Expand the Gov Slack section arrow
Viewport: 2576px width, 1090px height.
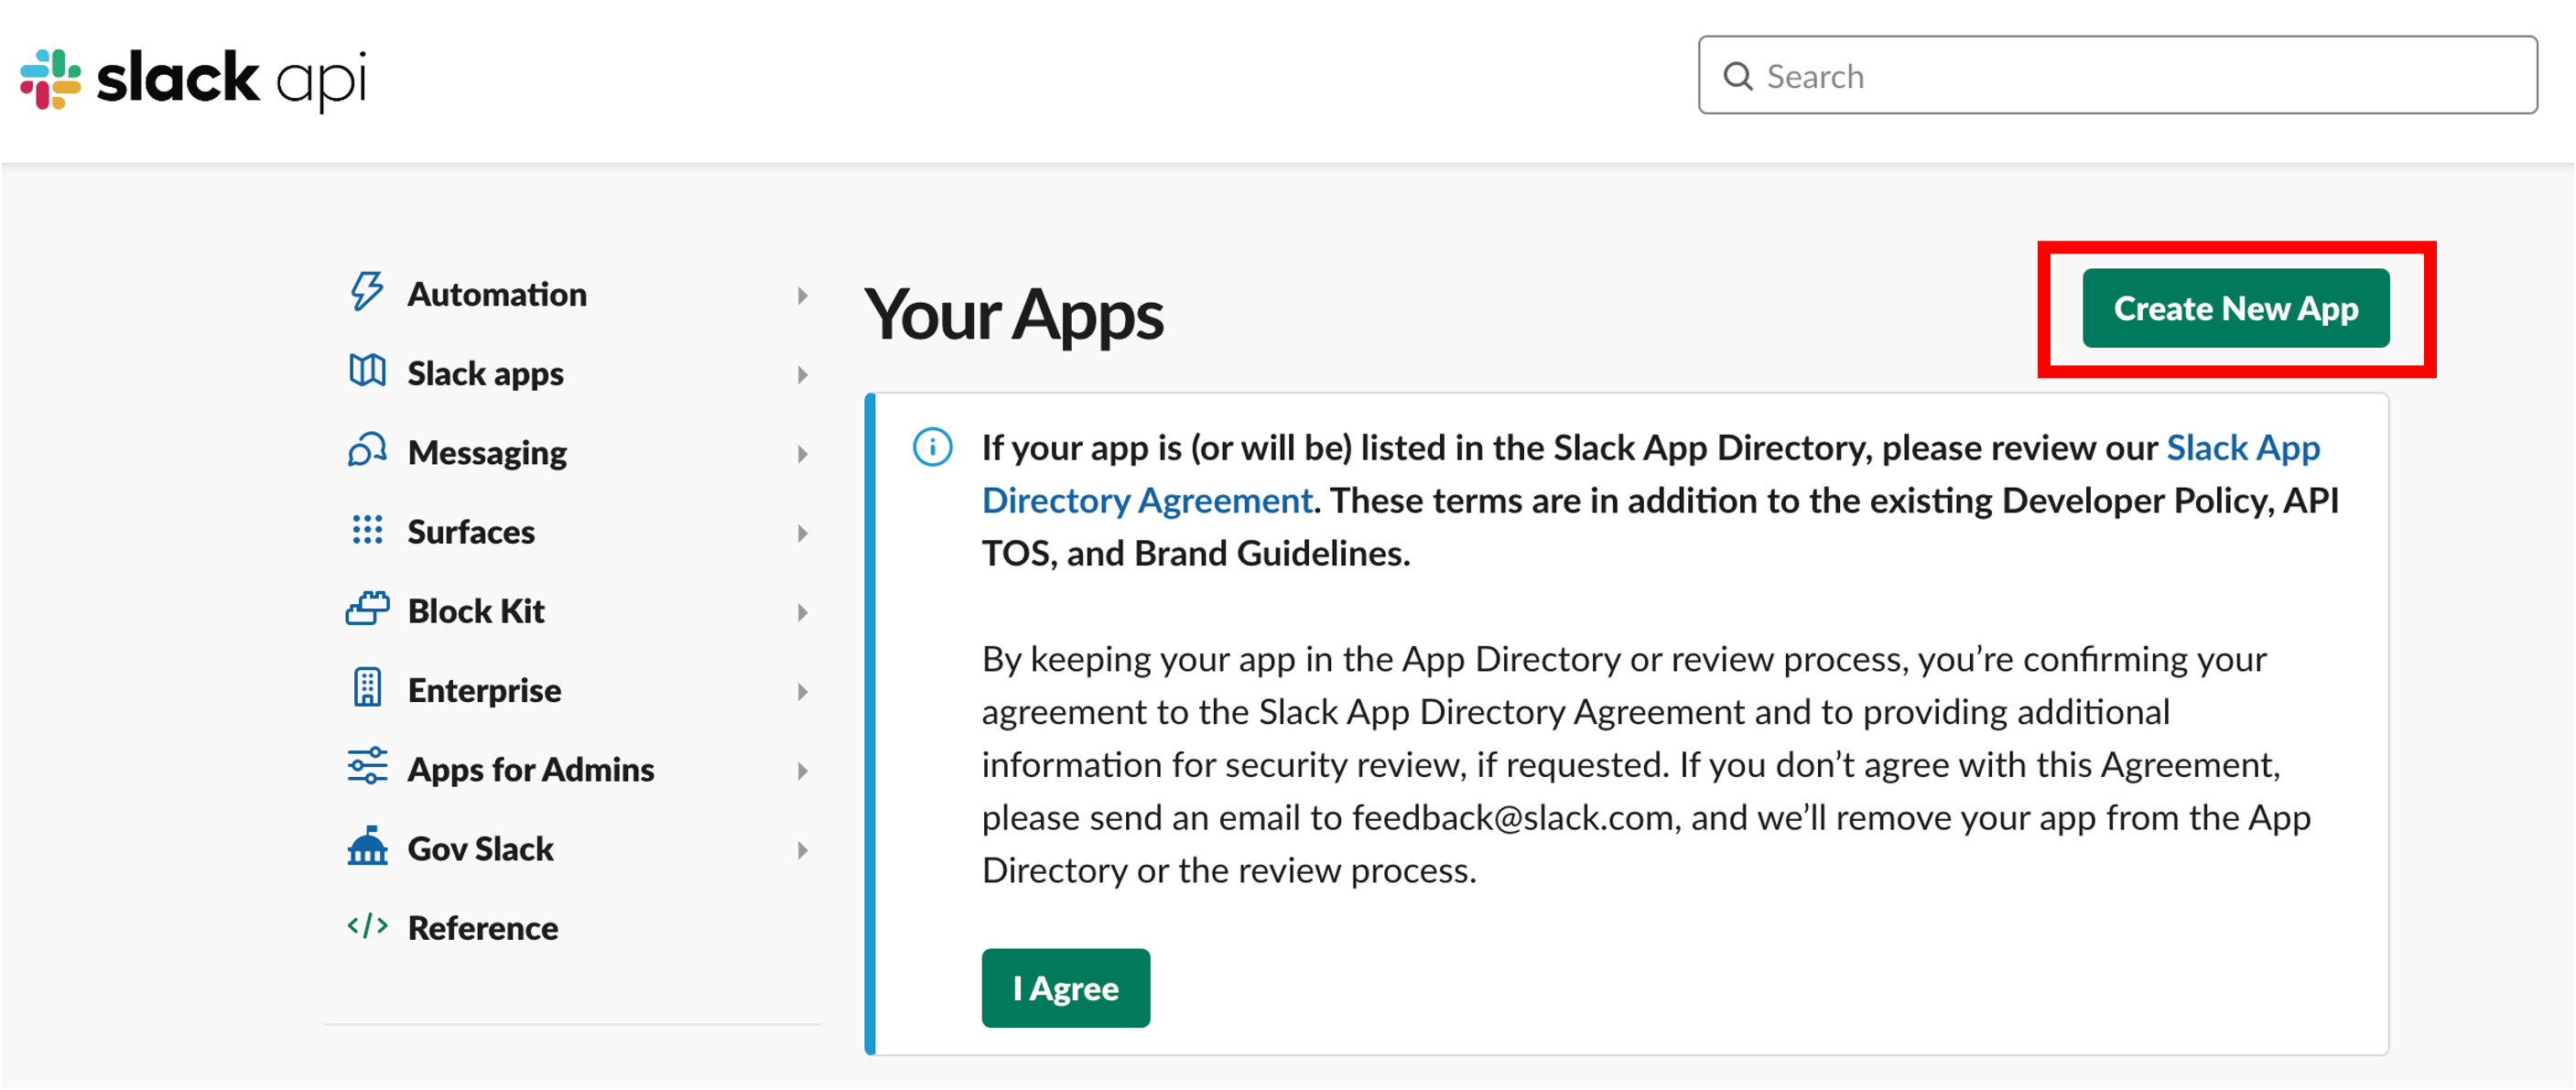[802, 849]
